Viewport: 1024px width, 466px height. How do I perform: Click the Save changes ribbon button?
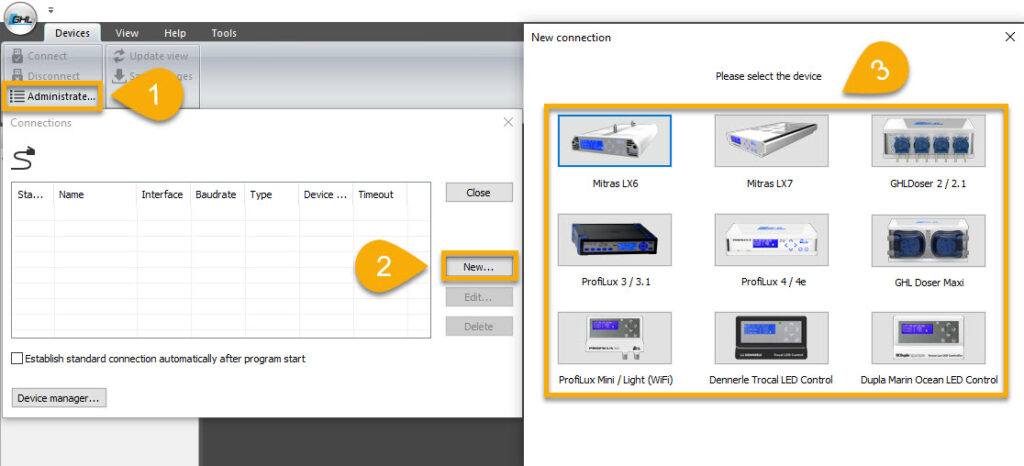click(153, 76)
